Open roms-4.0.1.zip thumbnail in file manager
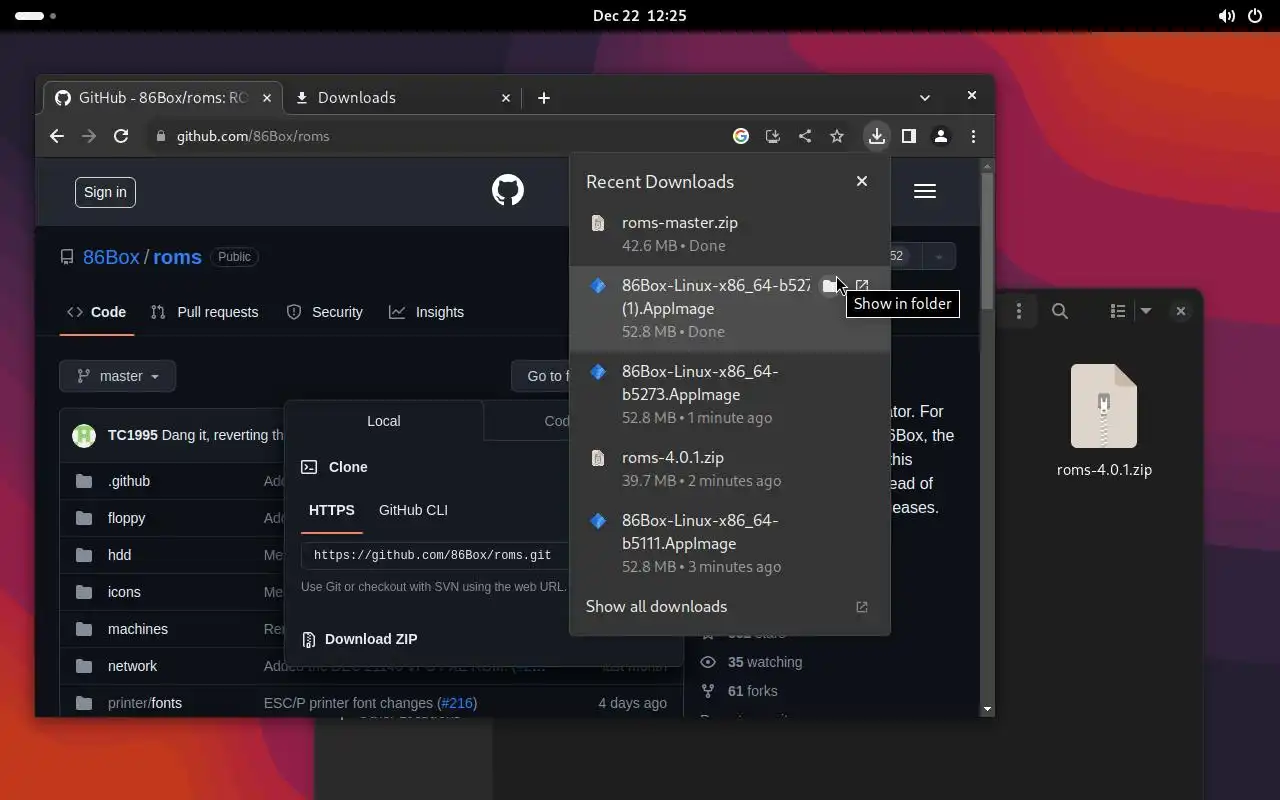Image resolution: width=1280 pixels, height=800 pixels. click(x=1104, y=406)
